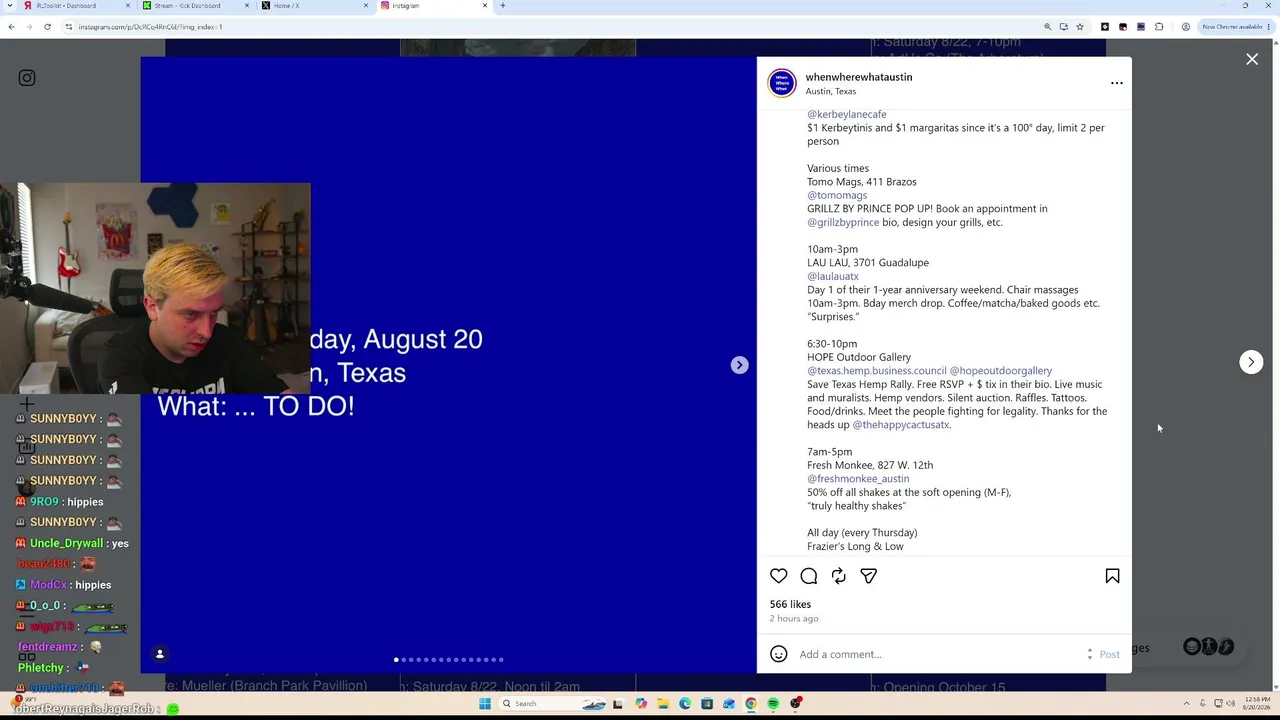Repost using the repost arrows icon

(x=839, y=576)
